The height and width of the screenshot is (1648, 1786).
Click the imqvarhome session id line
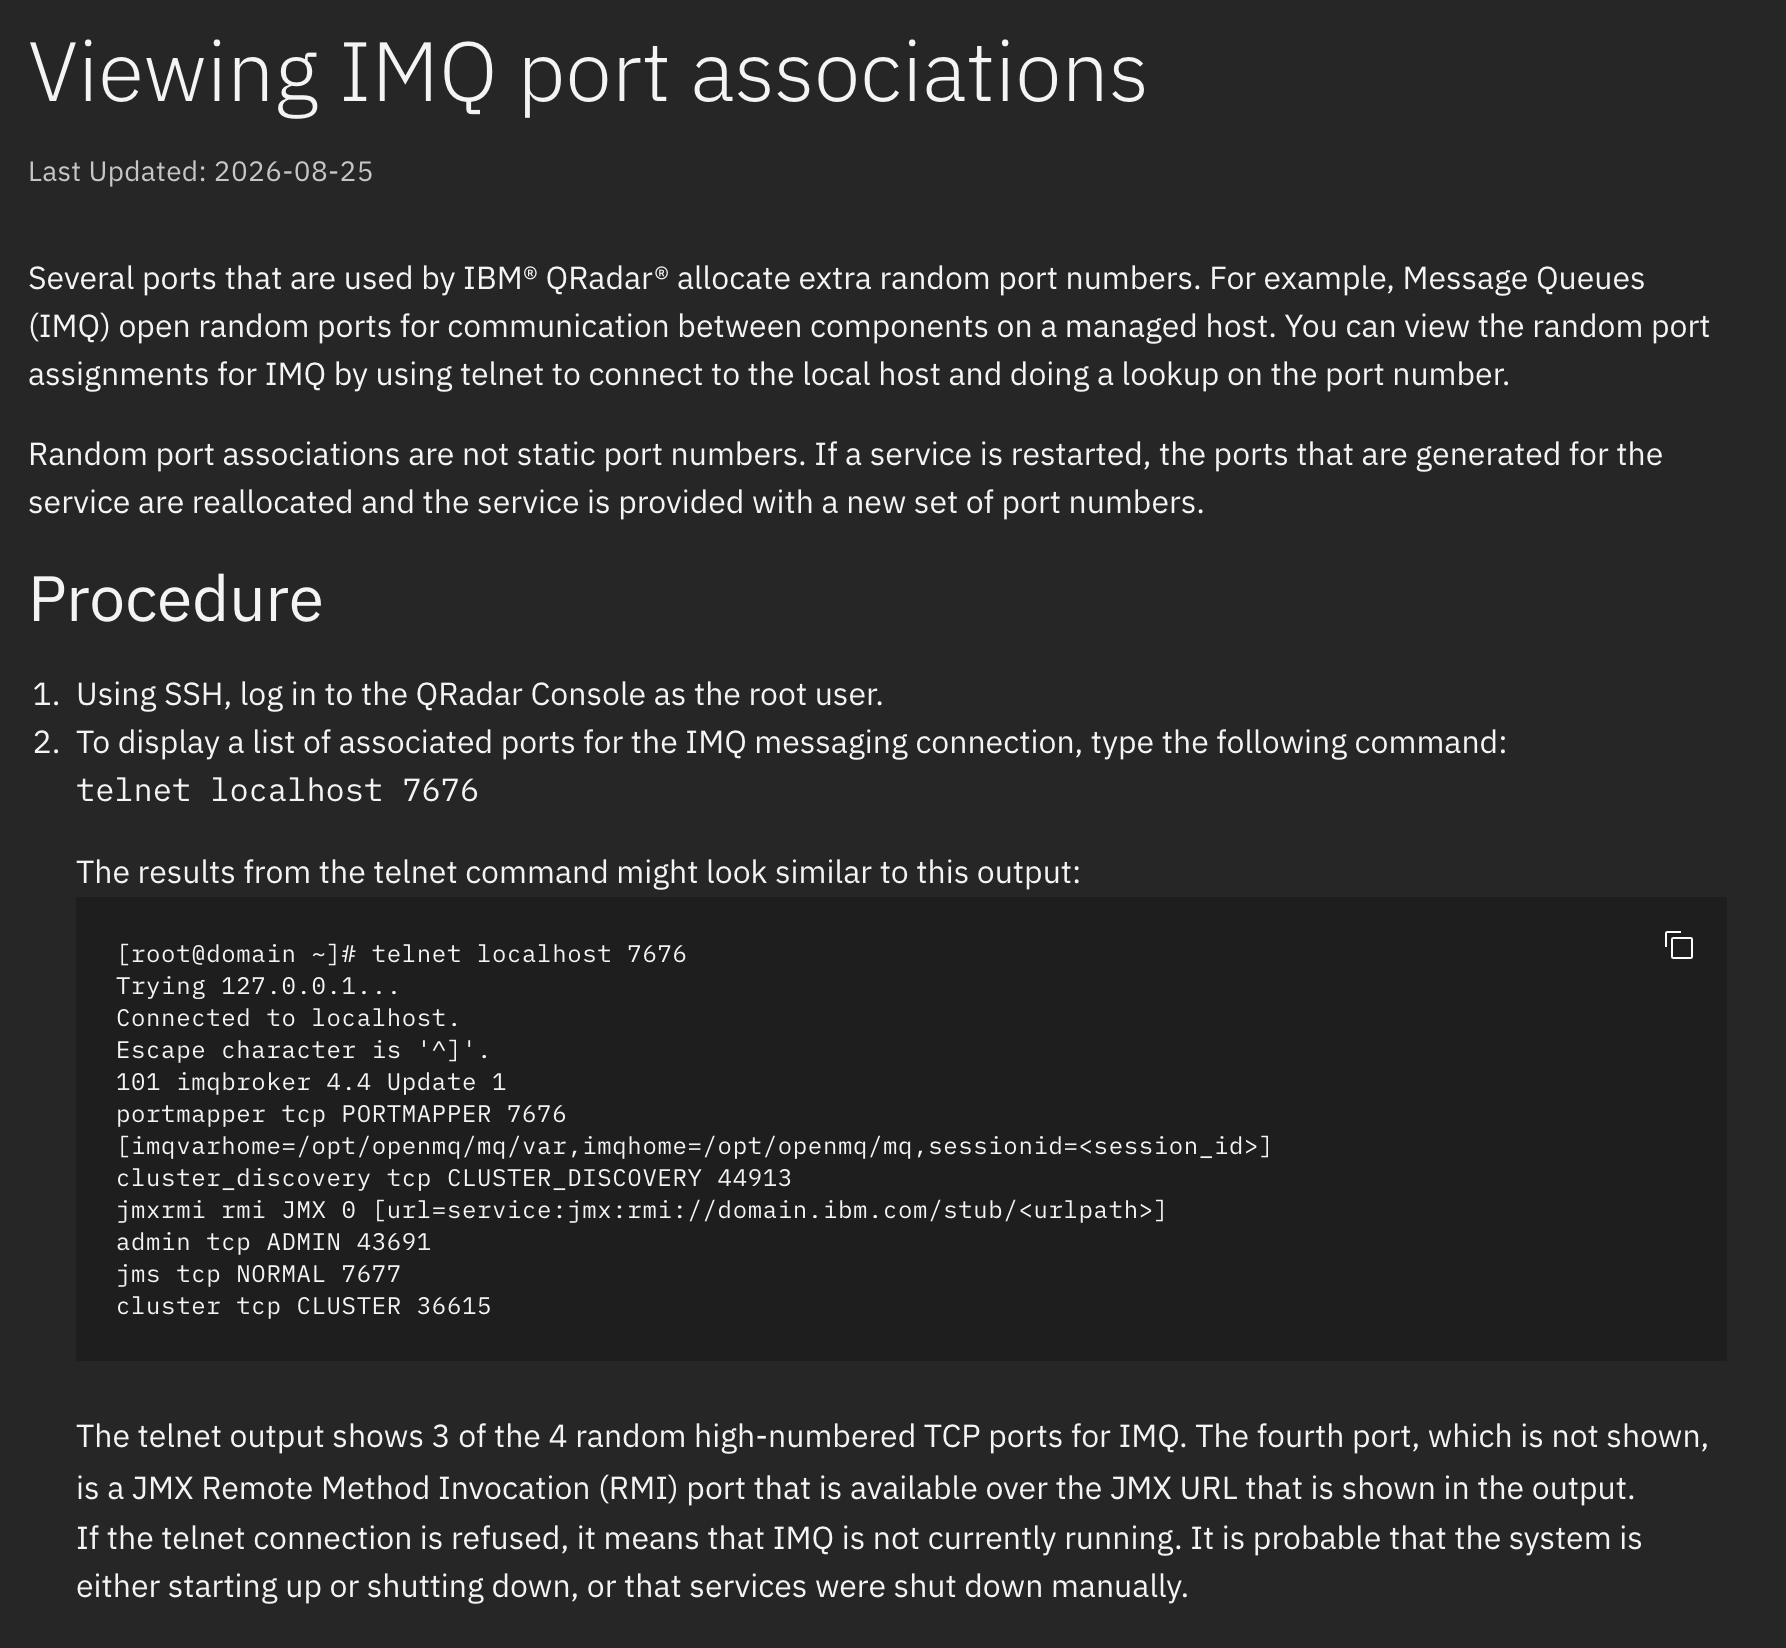pos(694,1146)
